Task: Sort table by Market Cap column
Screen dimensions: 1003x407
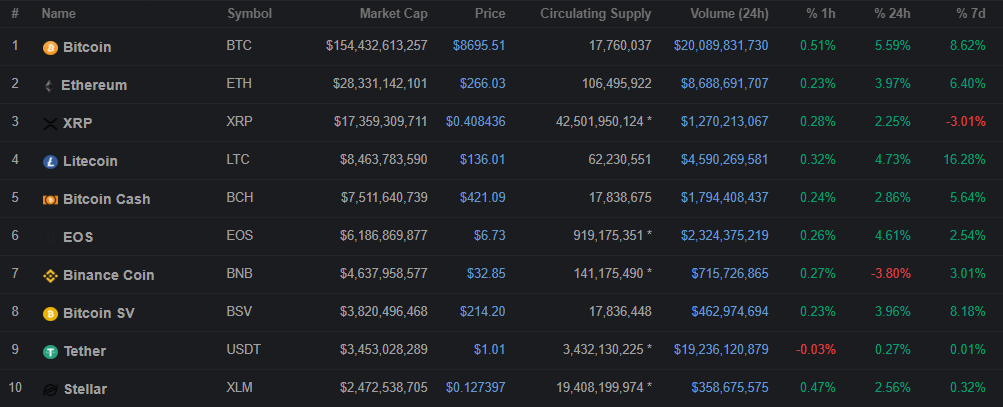Action: [393, 14]
